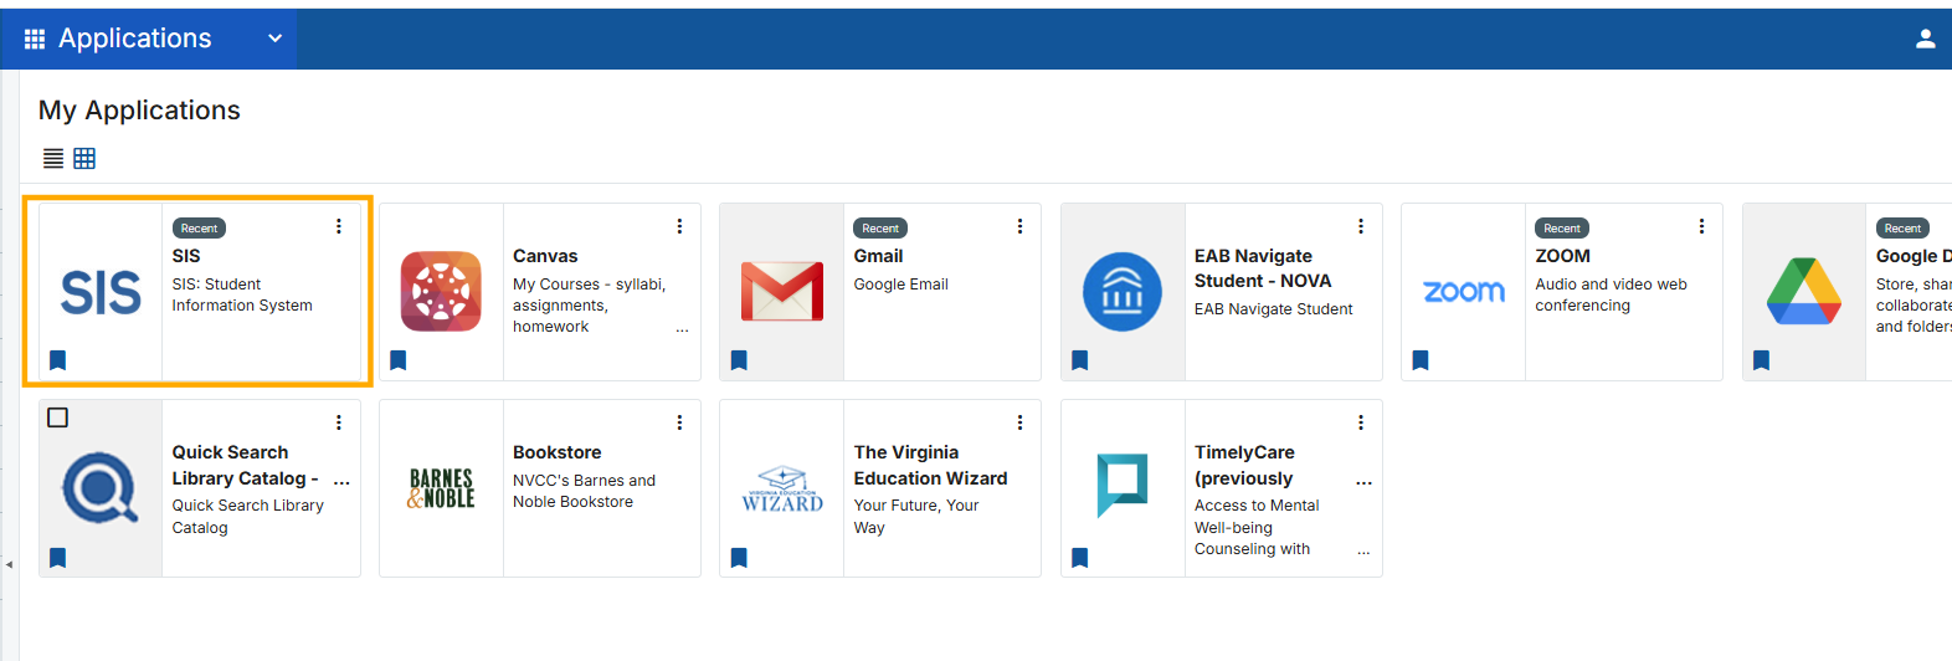Open the three-dot menu on SIS card
This screenshot has width=1952, height=662.
pos(339,227)
